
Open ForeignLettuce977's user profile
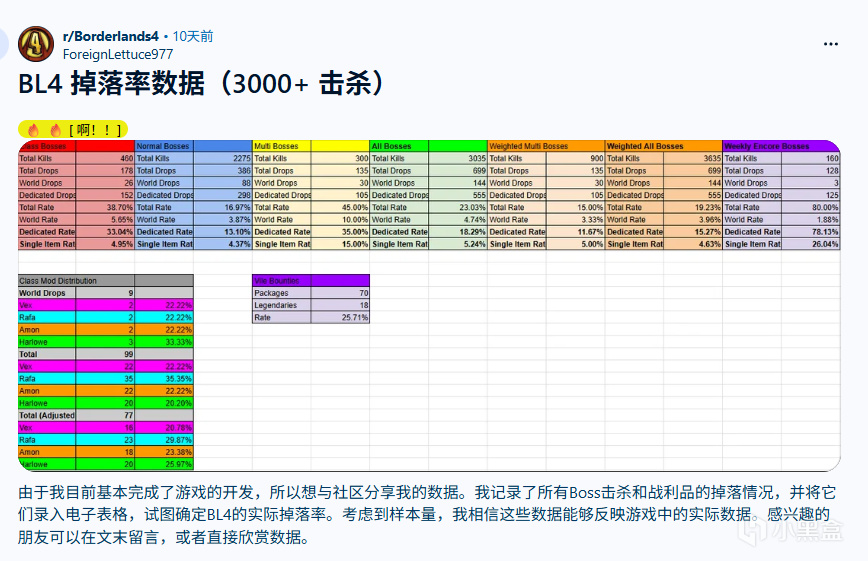click(118, 54)
